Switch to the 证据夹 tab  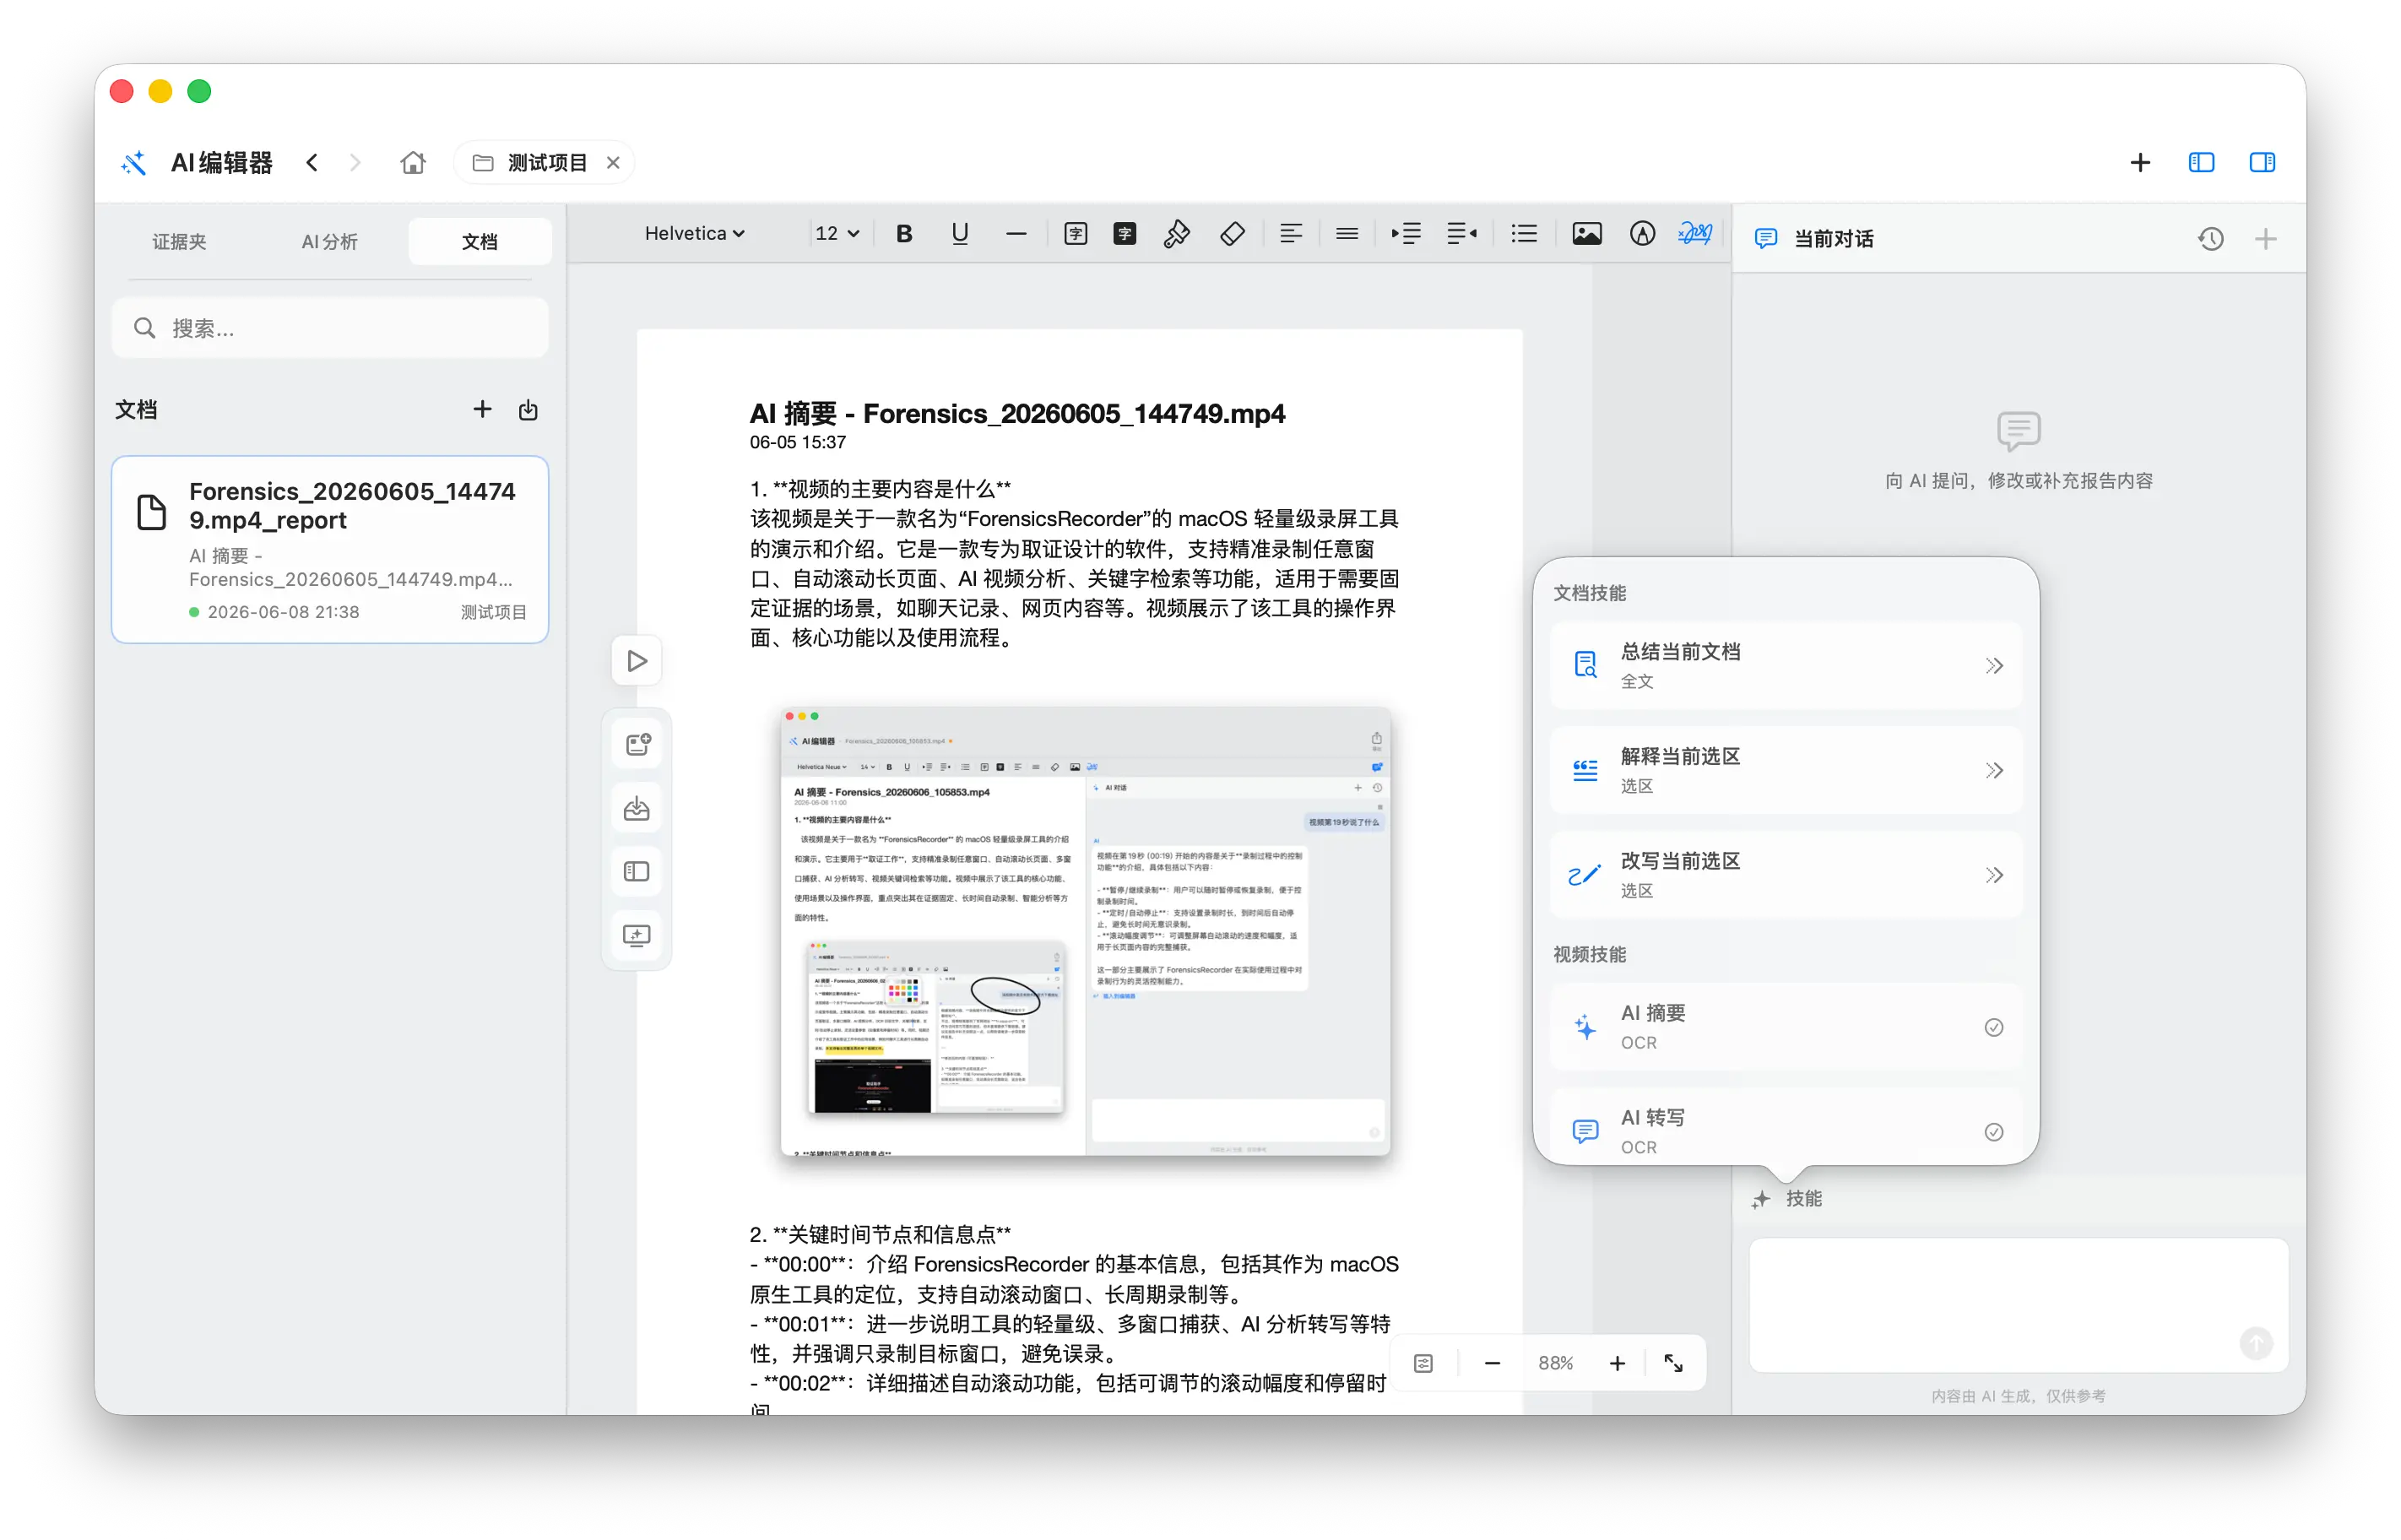pos(179,241)
